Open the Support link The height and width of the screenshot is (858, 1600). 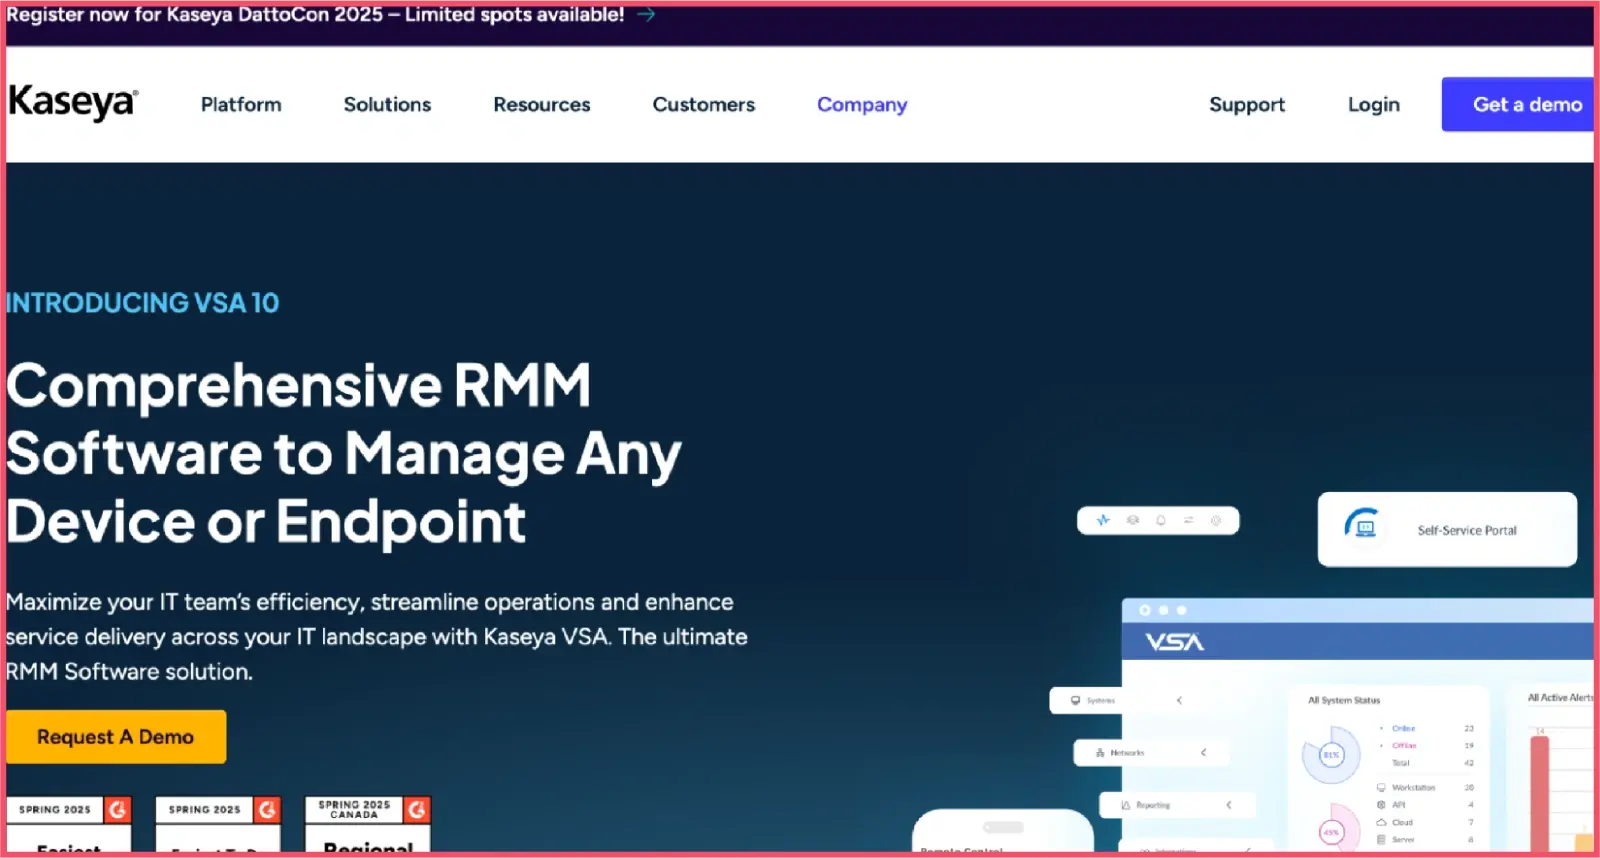click(x=1246, y=104)
